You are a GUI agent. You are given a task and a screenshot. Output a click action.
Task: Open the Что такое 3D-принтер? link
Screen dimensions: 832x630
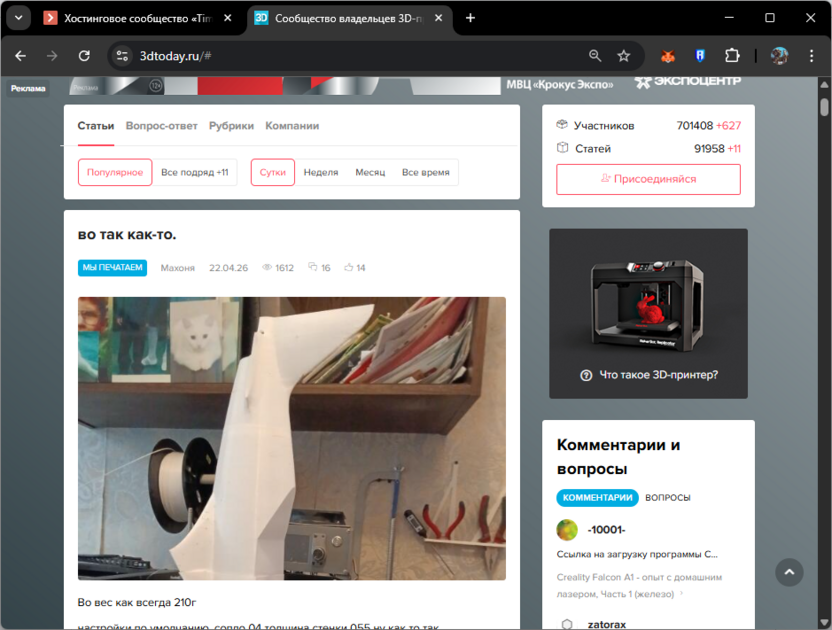click(658, 375)
